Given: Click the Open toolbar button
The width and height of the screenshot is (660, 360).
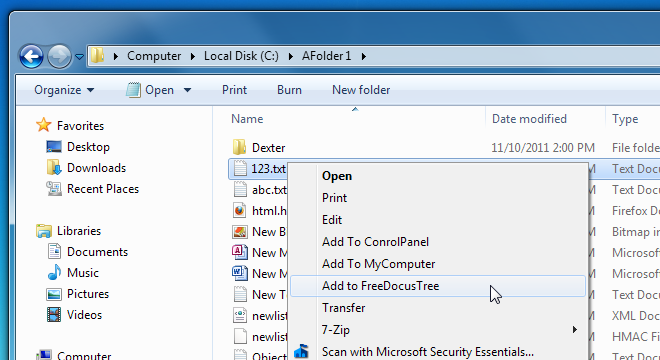Looking at the screenshot, I should click(150, 90).
